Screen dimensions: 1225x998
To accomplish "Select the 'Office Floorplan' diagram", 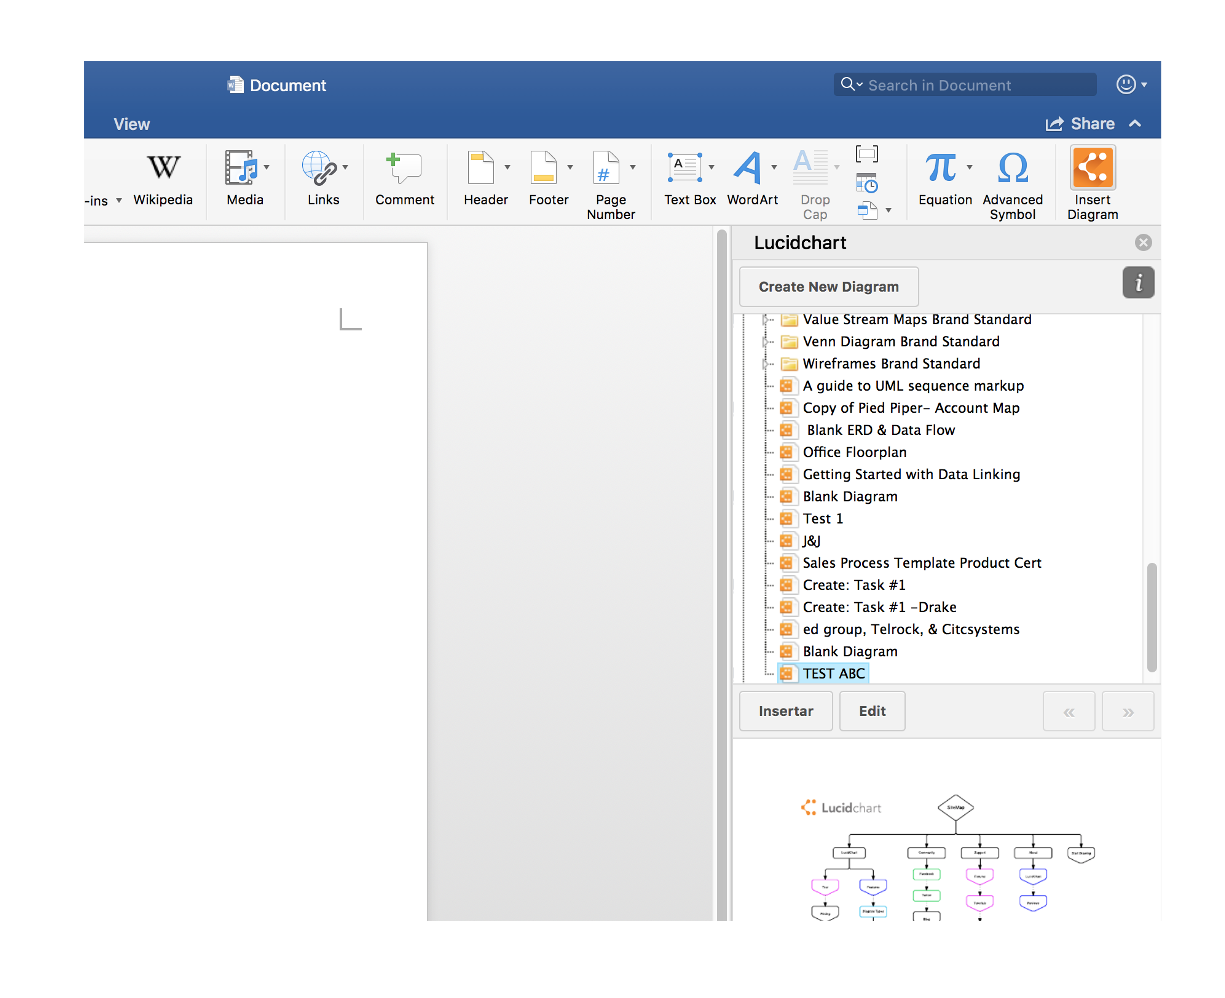I will click(855, 452).
